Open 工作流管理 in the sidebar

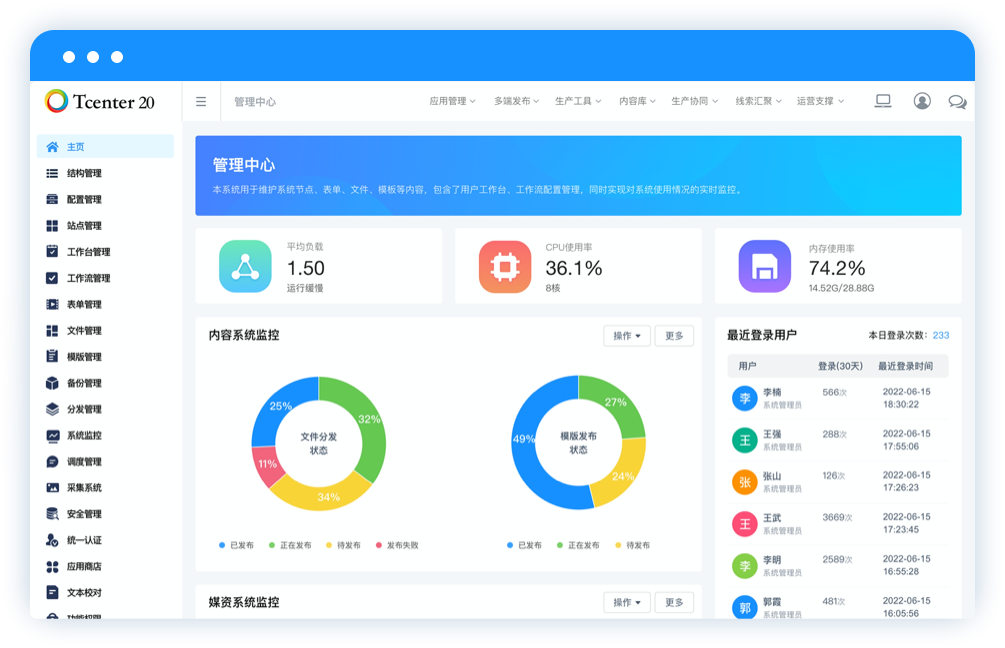pos(88,278)
